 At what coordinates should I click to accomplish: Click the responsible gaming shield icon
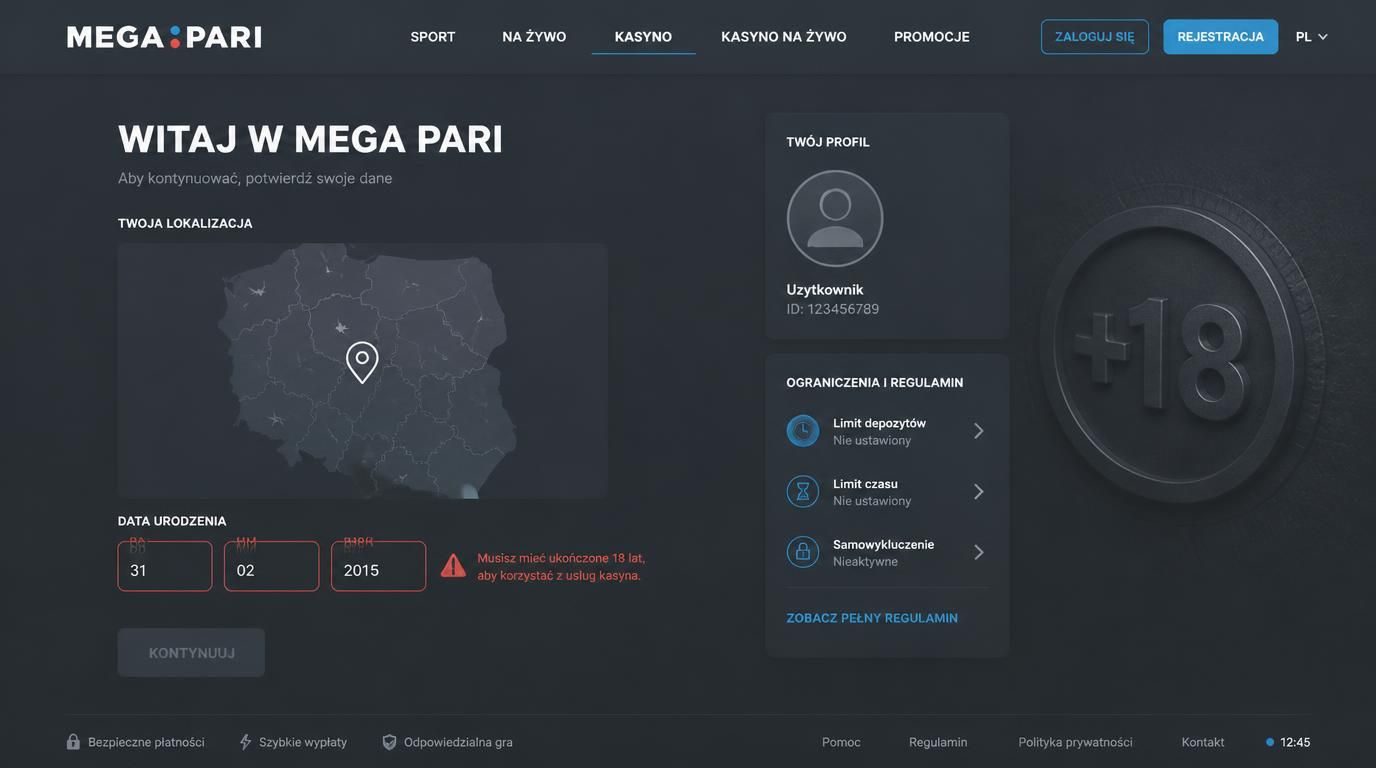click(x=389, y=742)
